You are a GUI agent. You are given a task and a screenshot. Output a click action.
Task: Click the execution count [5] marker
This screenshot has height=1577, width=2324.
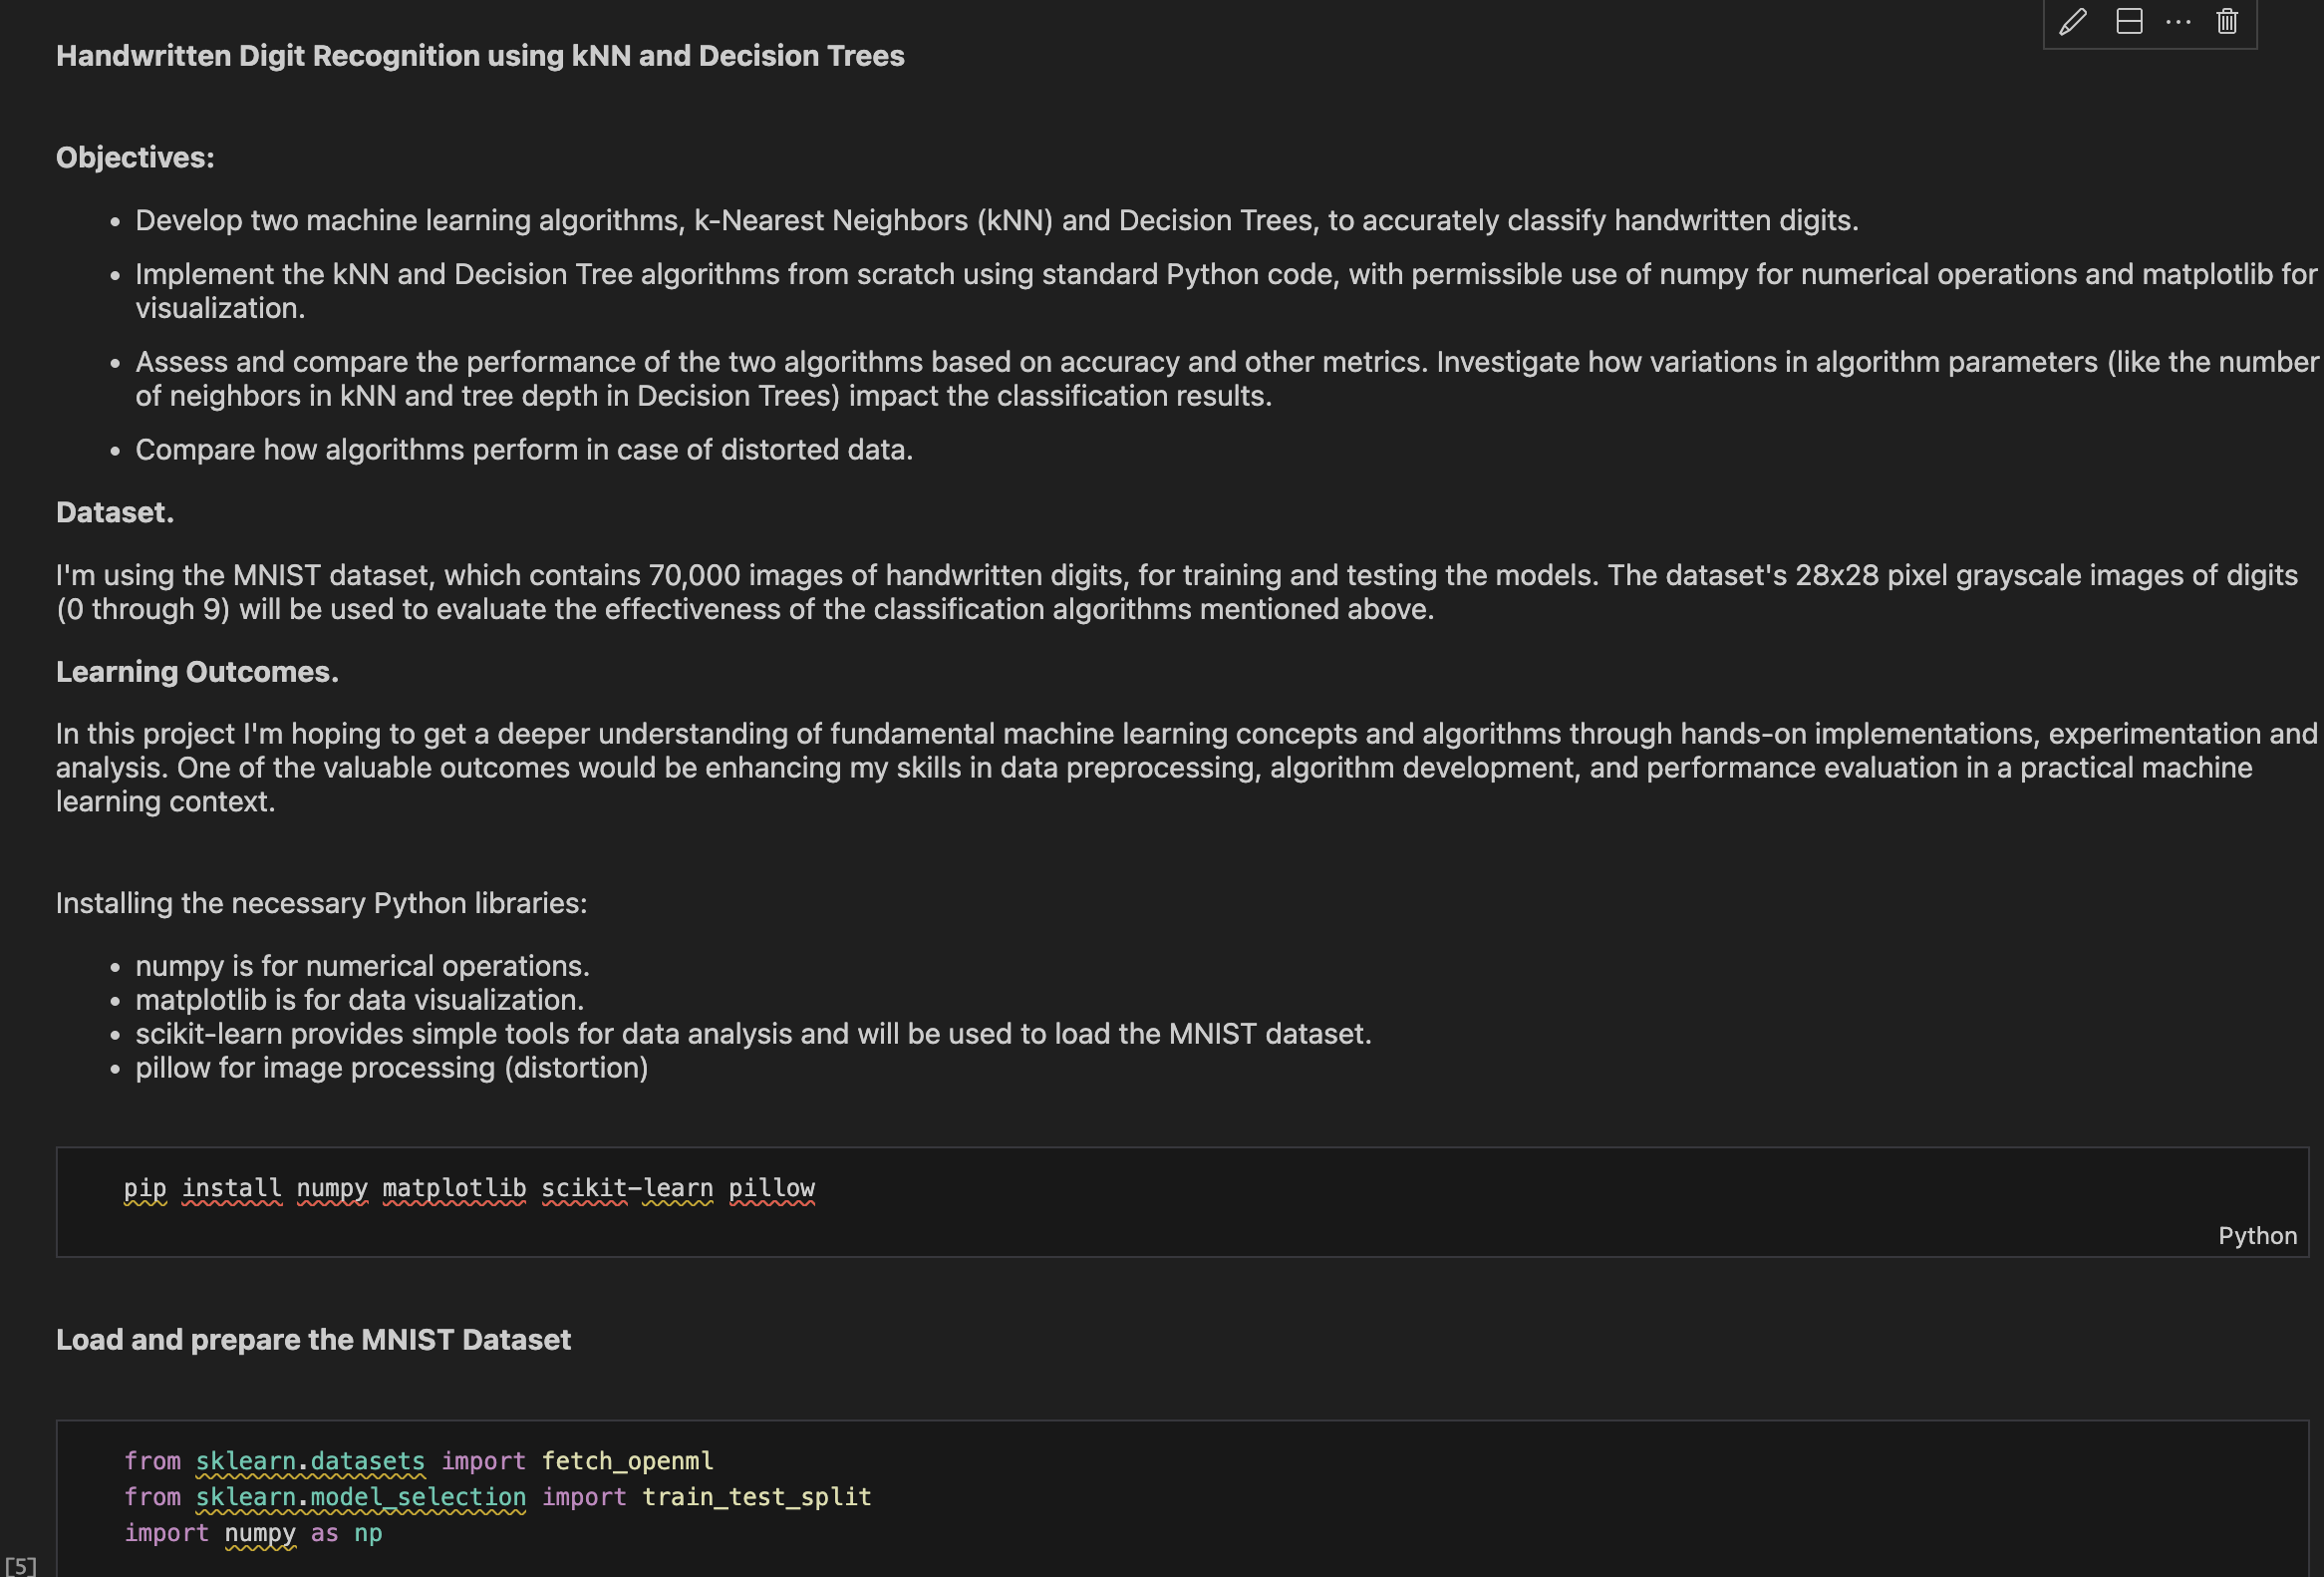pos(20,1565)
